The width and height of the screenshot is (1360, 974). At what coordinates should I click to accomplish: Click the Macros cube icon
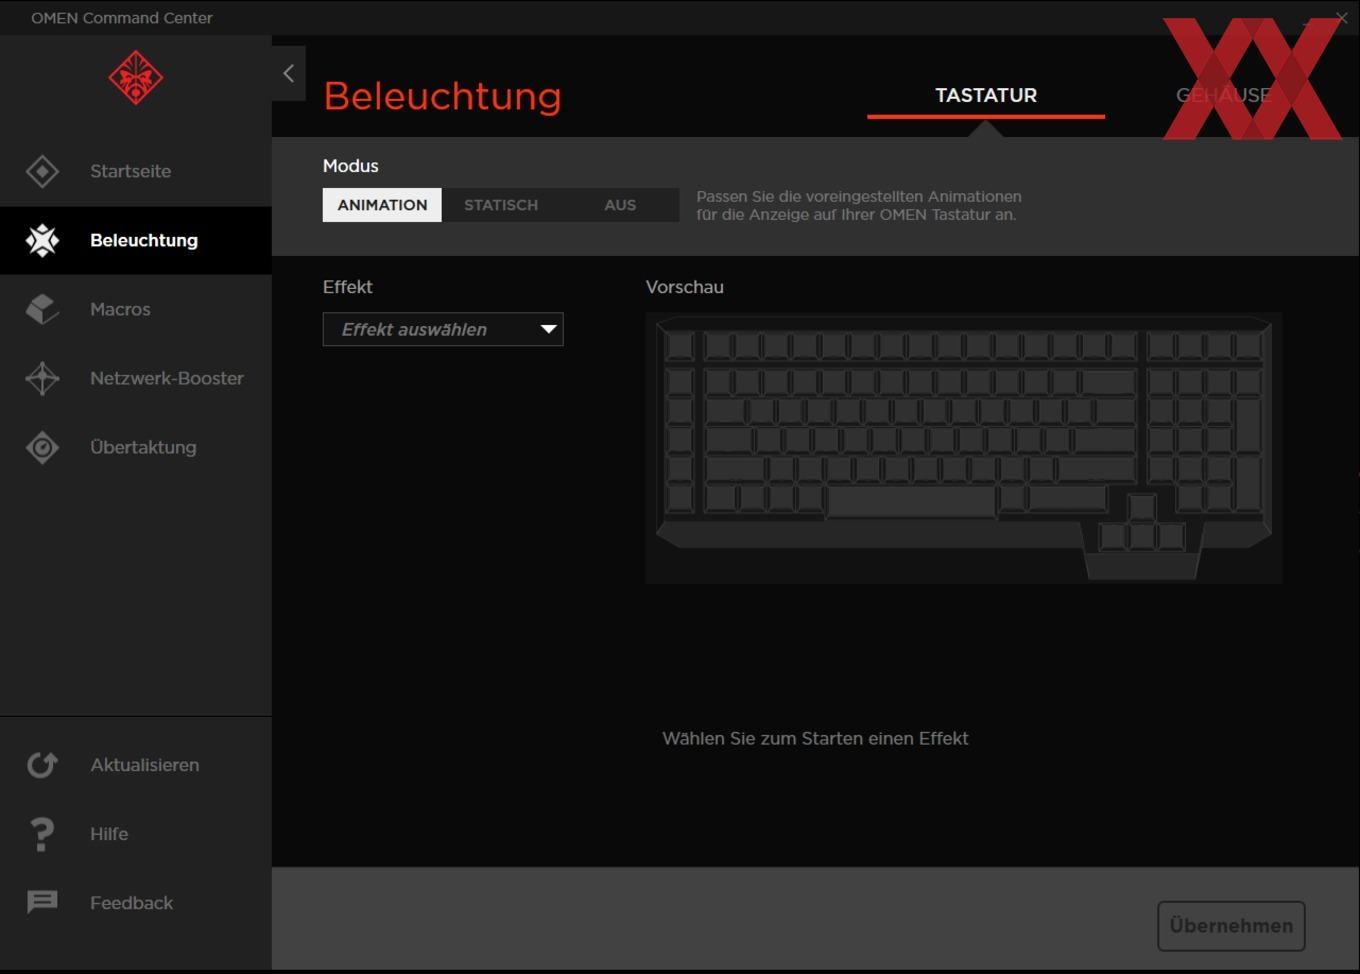pos(42,309)
